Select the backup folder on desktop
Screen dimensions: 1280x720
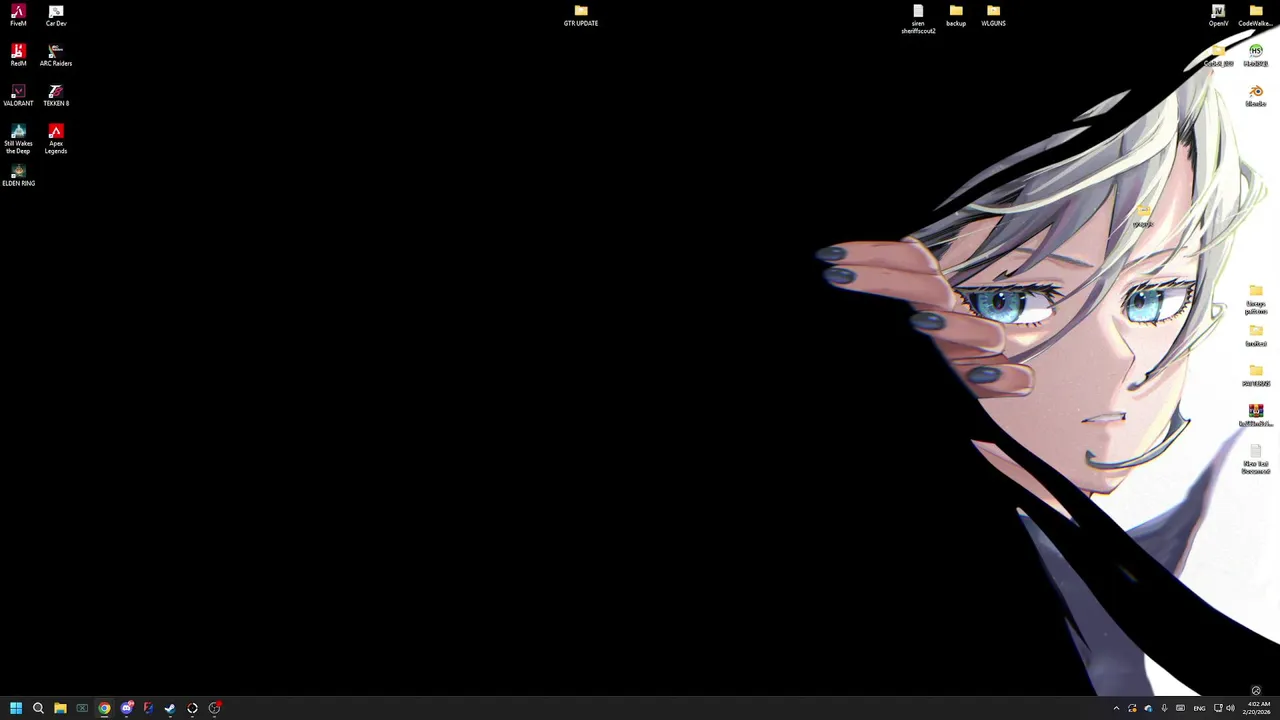click(956, 16)
